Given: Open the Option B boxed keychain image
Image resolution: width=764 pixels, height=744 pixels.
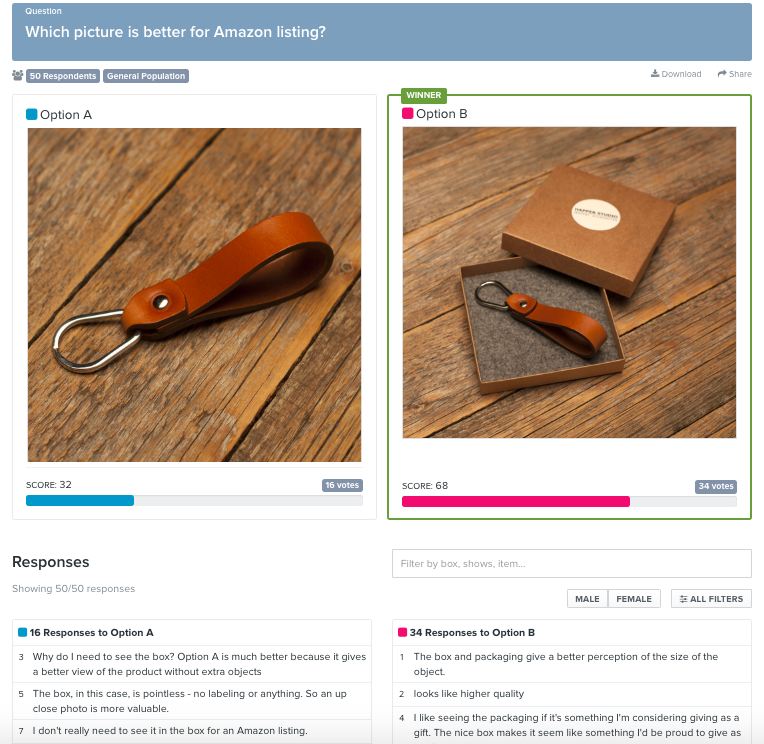Looking at the screenshot, I should coord(569,283).
